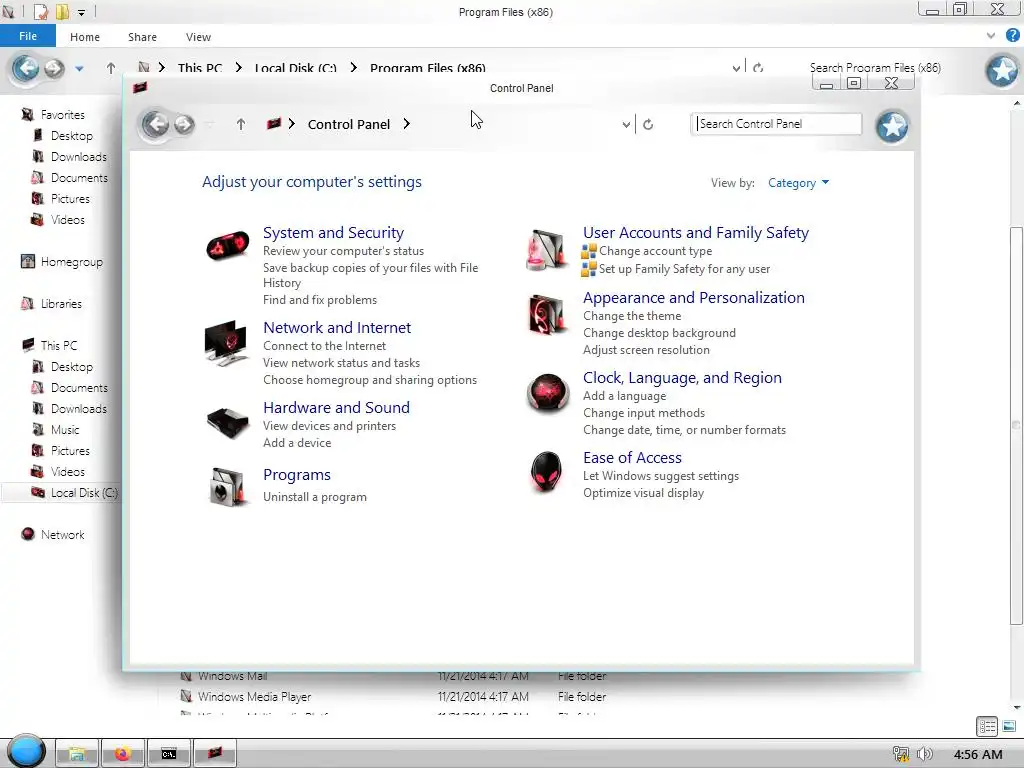The height and width of the screenshot is (768, 1024).
Task: Click Optimize visual display link
Action: pos(643,493)
